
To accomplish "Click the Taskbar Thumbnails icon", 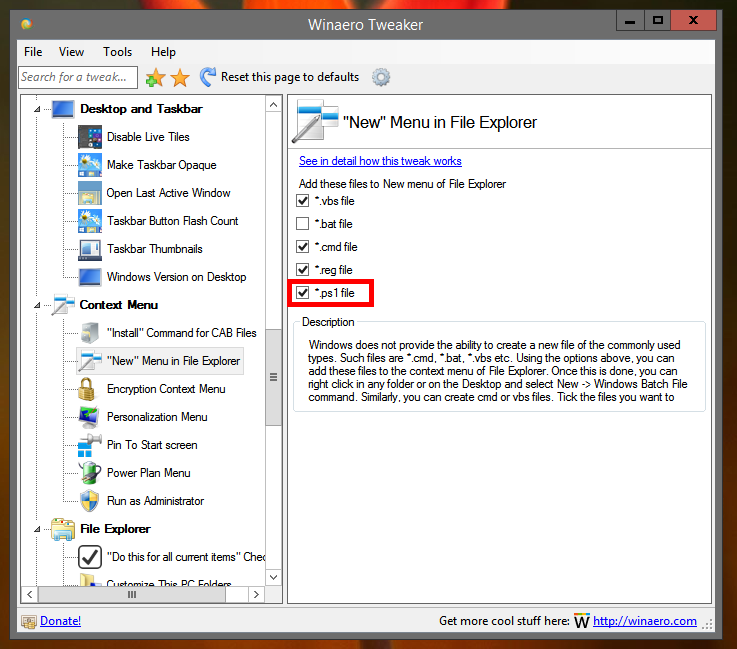I will [90, 249].
